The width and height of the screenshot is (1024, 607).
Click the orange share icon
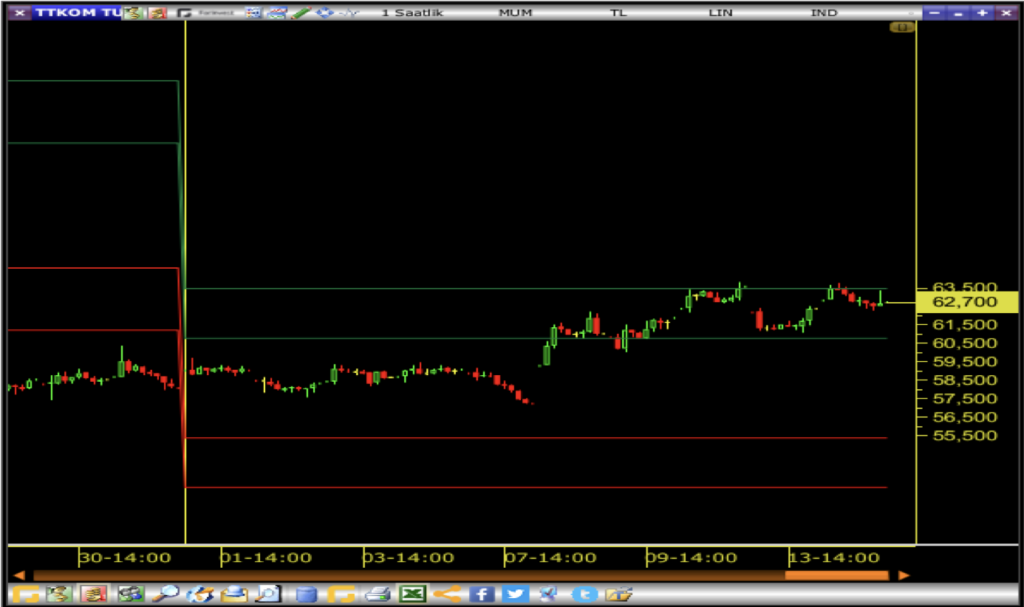click(446, 594)
